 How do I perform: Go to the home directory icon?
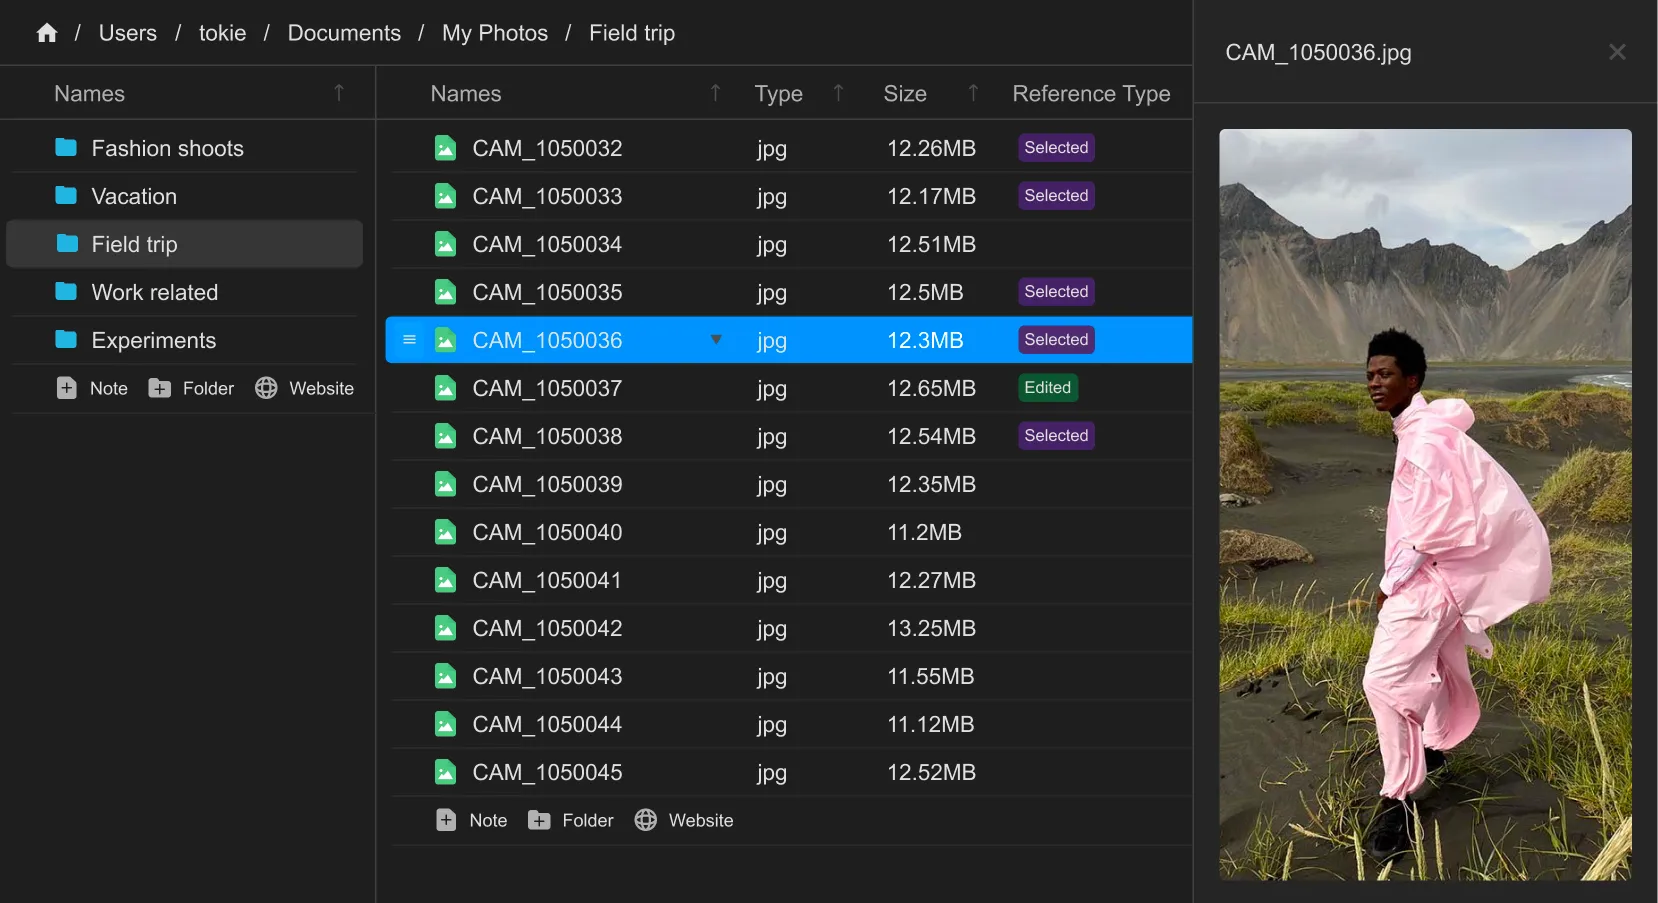47,33
